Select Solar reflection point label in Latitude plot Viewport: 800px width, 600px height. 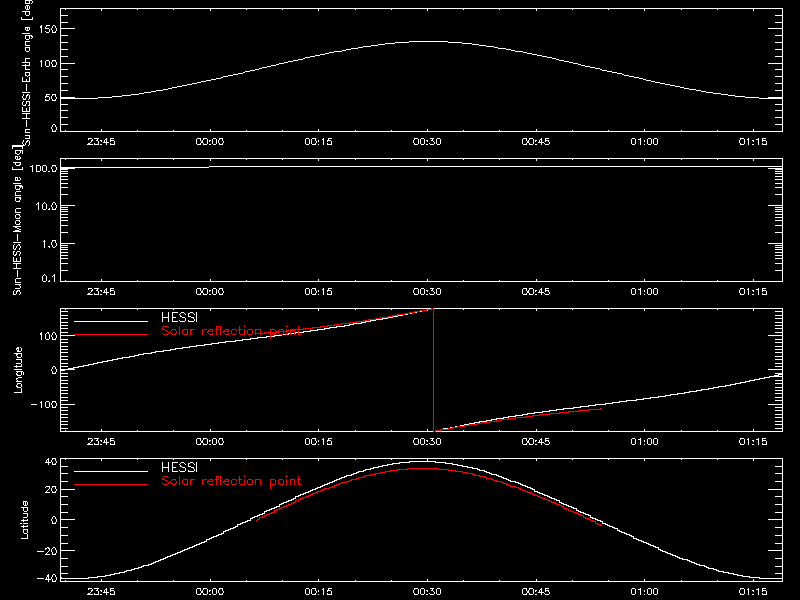(x=231, y=481)
